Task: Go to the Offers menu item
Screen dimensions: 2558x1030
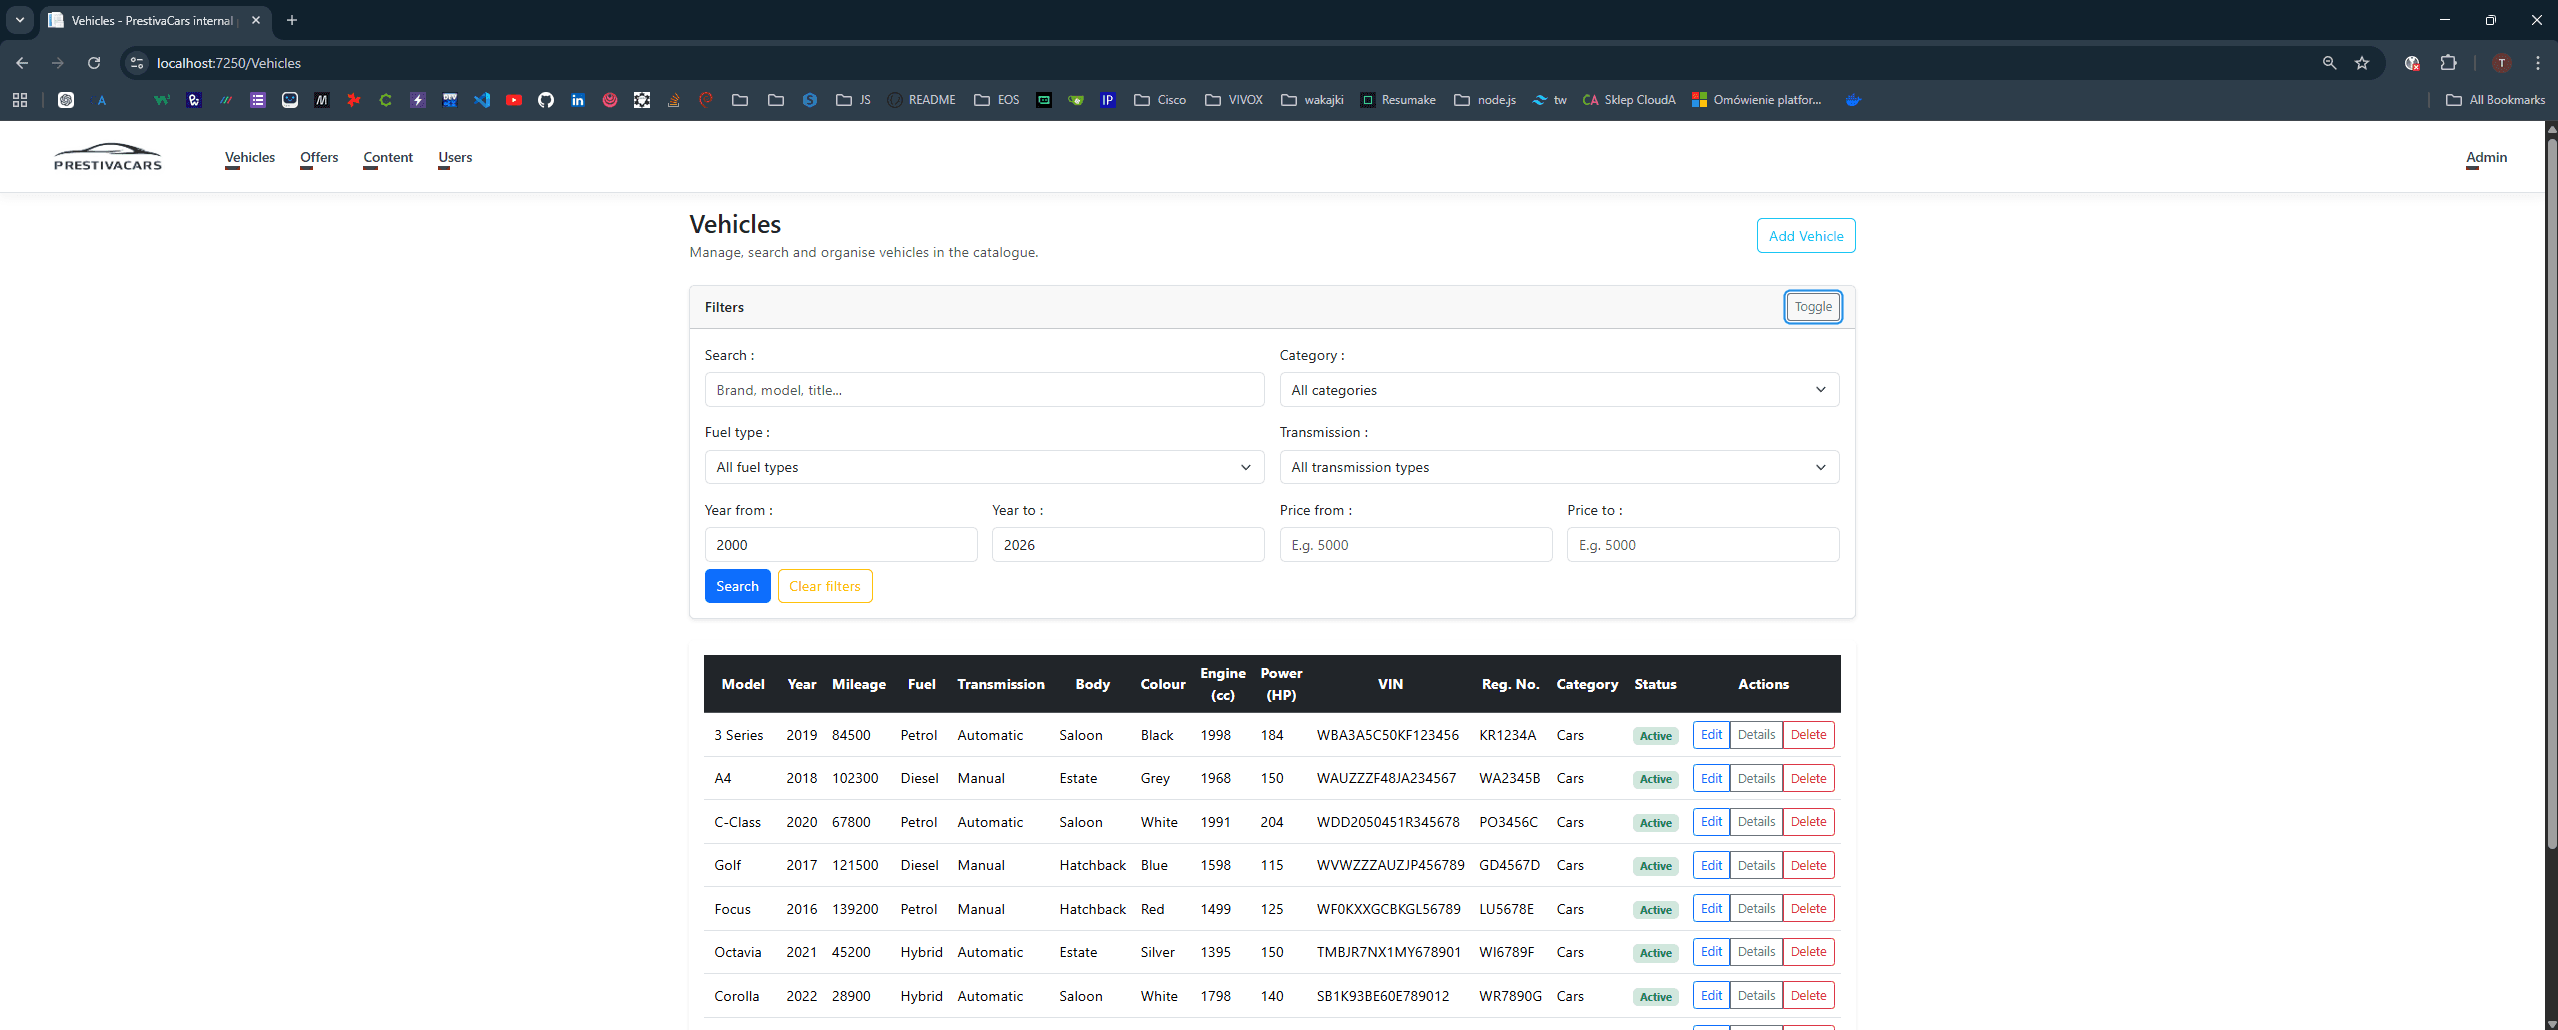Action: pos(319,157)
